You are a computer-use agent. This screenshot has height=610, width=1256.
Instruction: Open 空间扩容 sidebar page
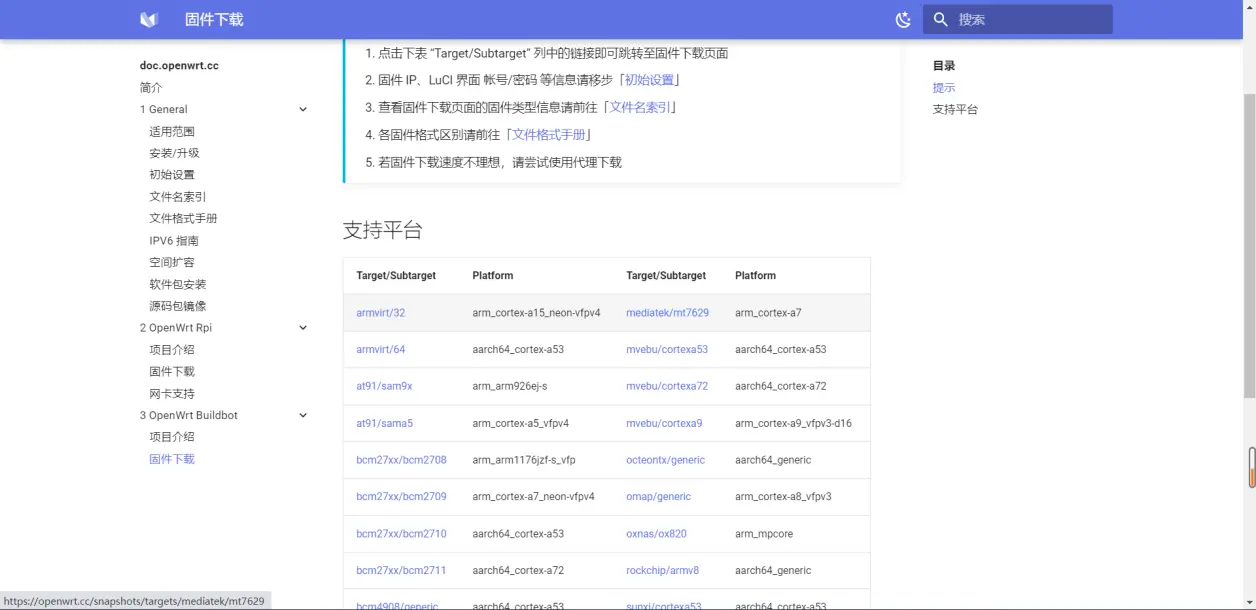coord(172,263)
